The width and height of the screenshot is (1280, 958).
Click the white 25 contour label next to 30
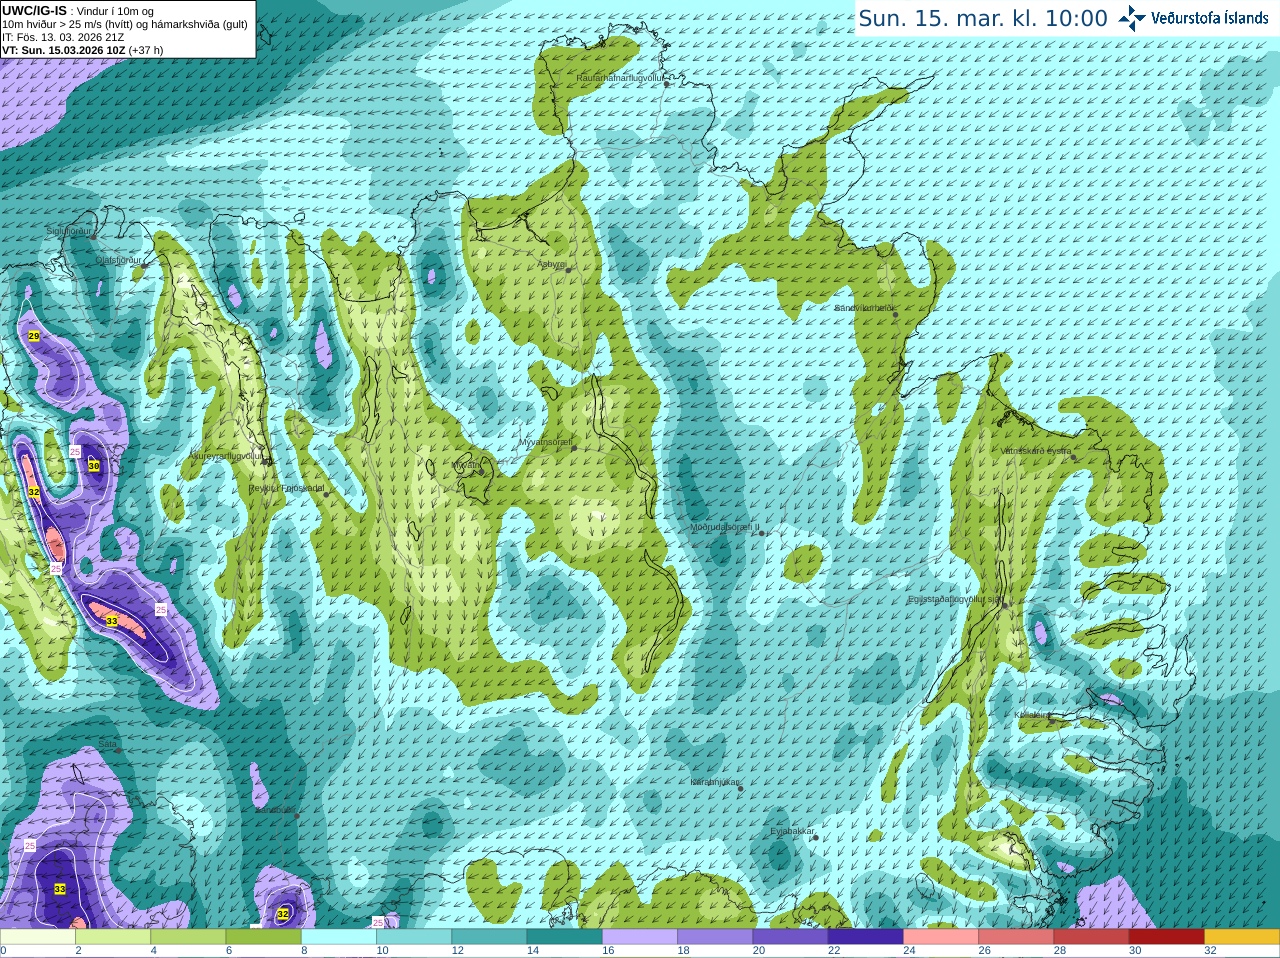pos(75,453)
